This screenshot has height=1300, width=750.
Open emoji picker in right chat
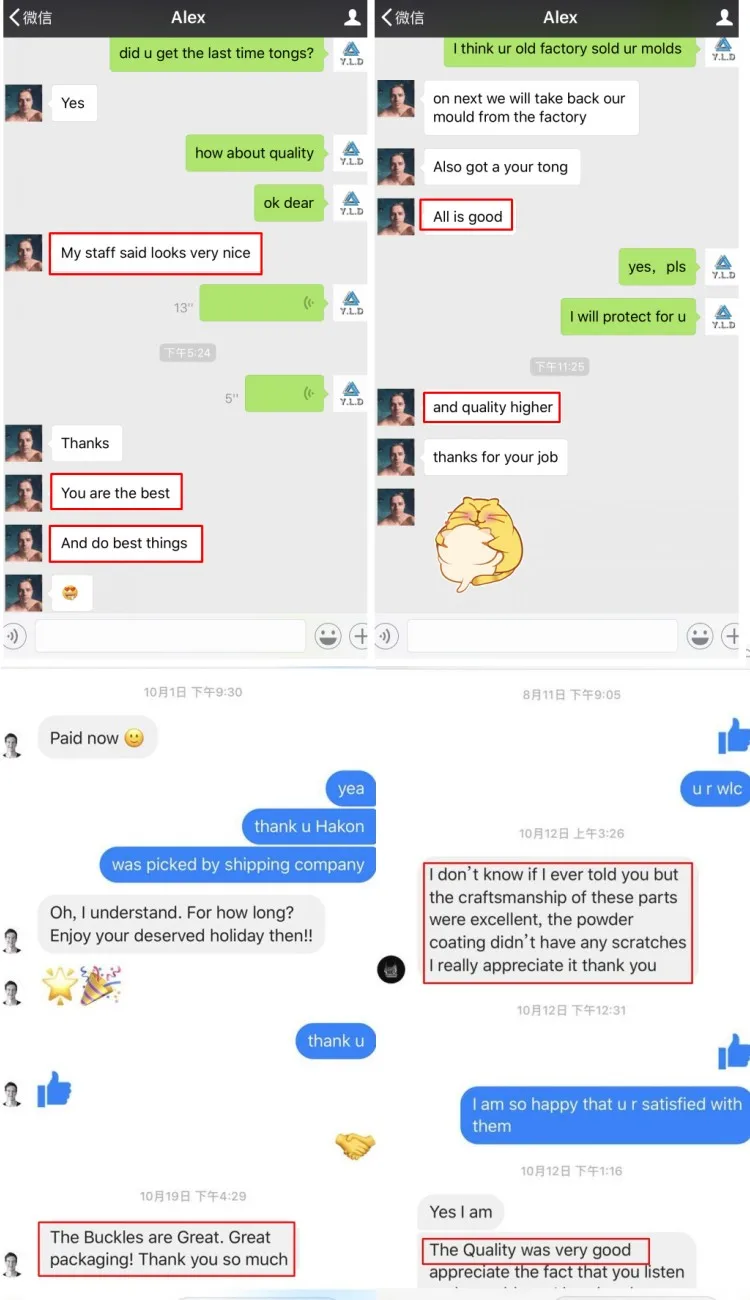(700, 636)
